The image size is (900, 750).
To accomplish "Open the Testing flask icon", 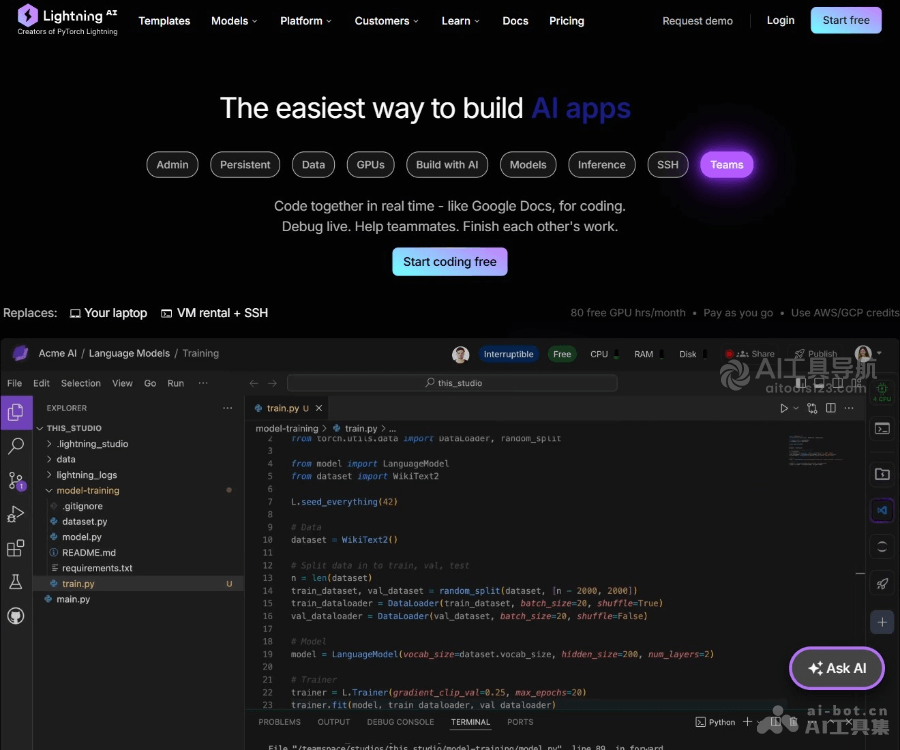I will 16,582.
